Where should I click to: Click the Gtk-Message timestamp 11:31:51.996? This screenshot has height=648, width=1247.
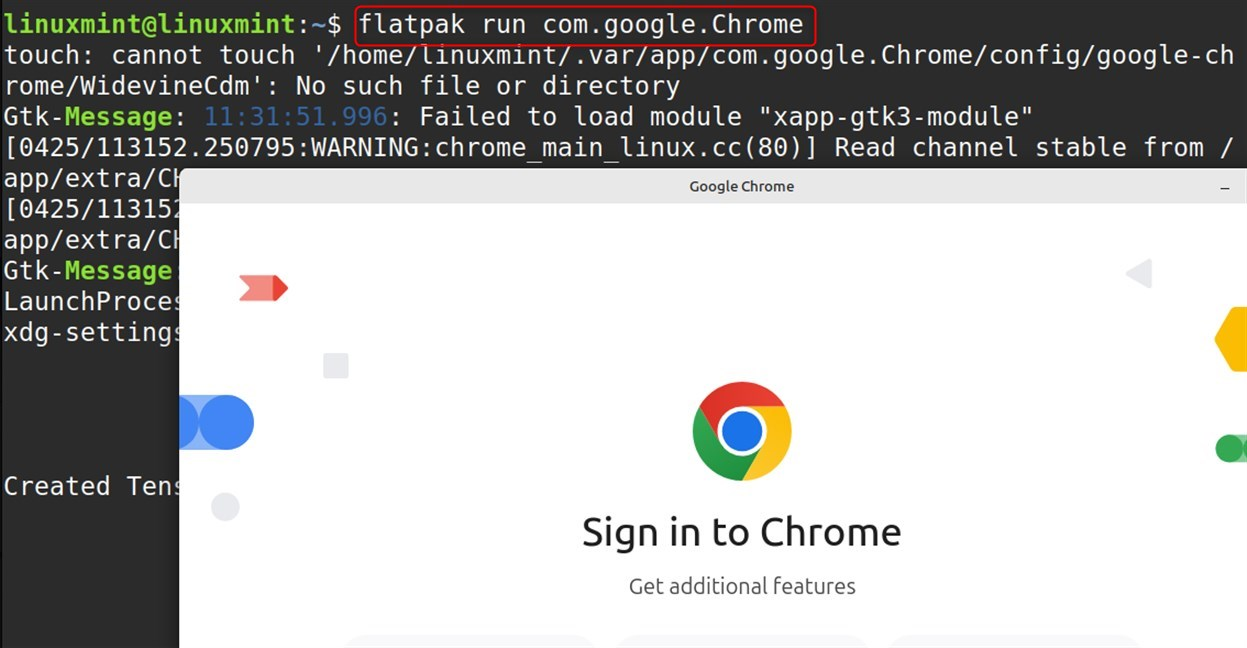pos(296,117)
